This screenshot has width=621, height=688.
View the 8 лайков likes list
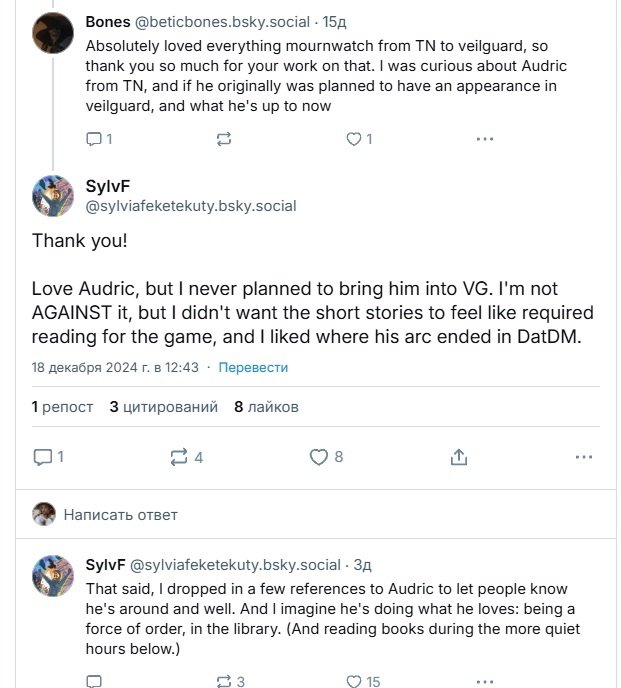(266, 407)
